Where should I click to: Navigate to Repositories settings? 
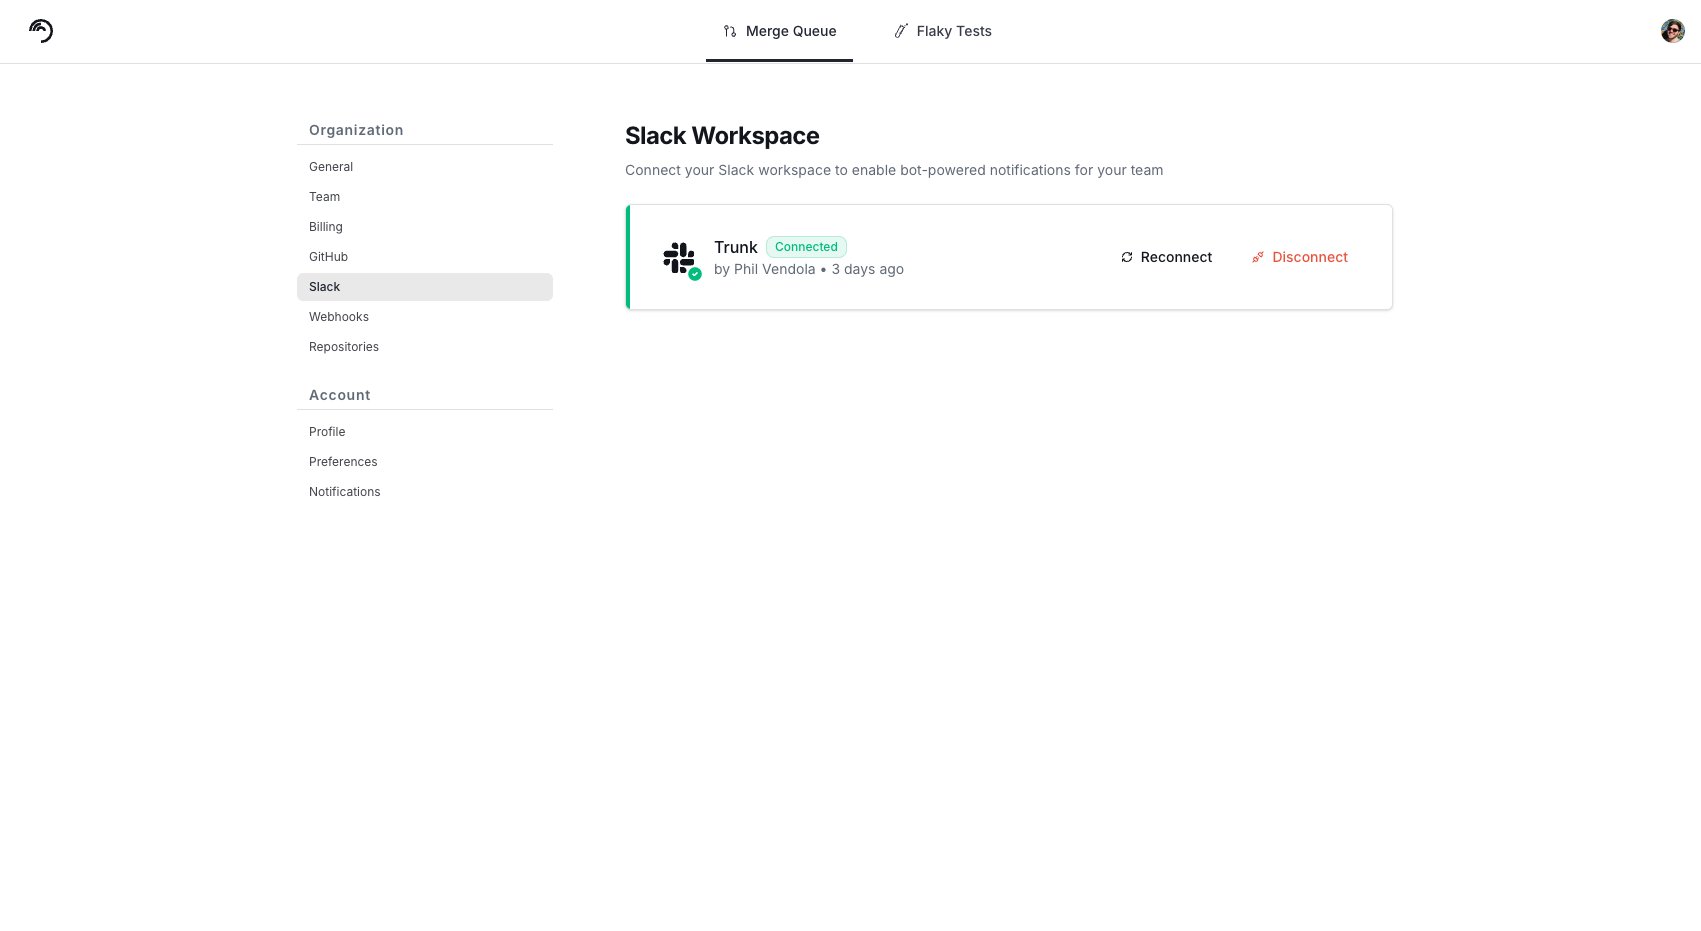coord(425,347)
